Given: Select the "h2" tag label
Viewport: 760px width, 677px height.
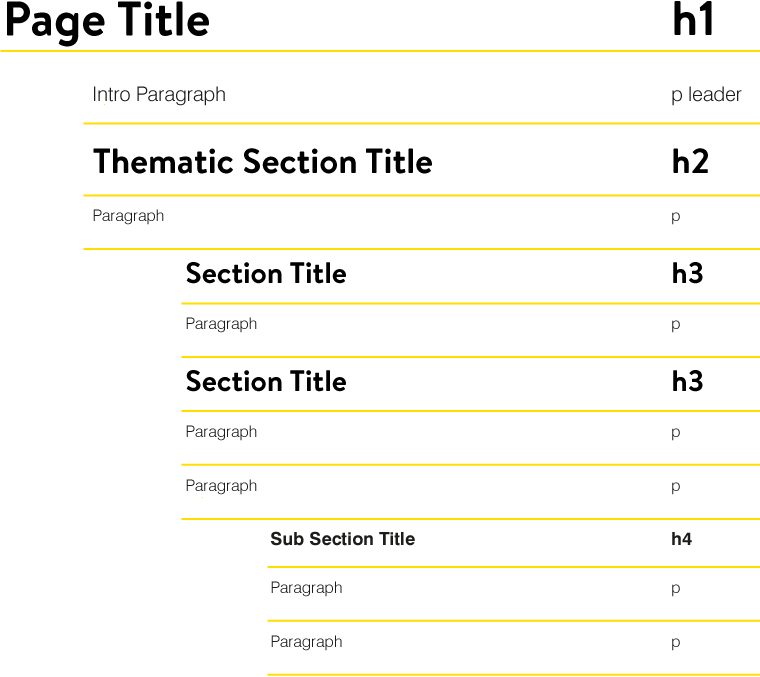Looking at the screenshot, I should [690, 162].
